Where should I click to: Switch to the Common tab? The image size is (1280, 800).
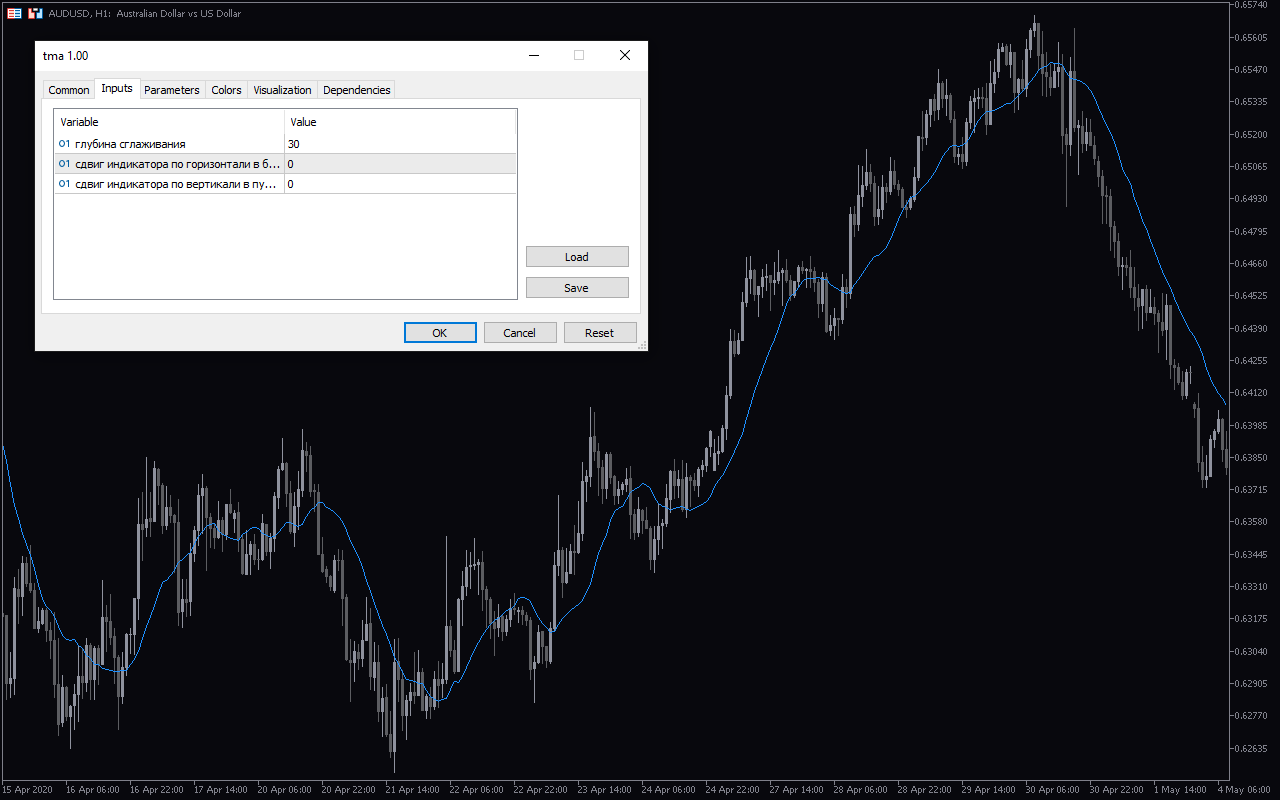tap(69, 90)
